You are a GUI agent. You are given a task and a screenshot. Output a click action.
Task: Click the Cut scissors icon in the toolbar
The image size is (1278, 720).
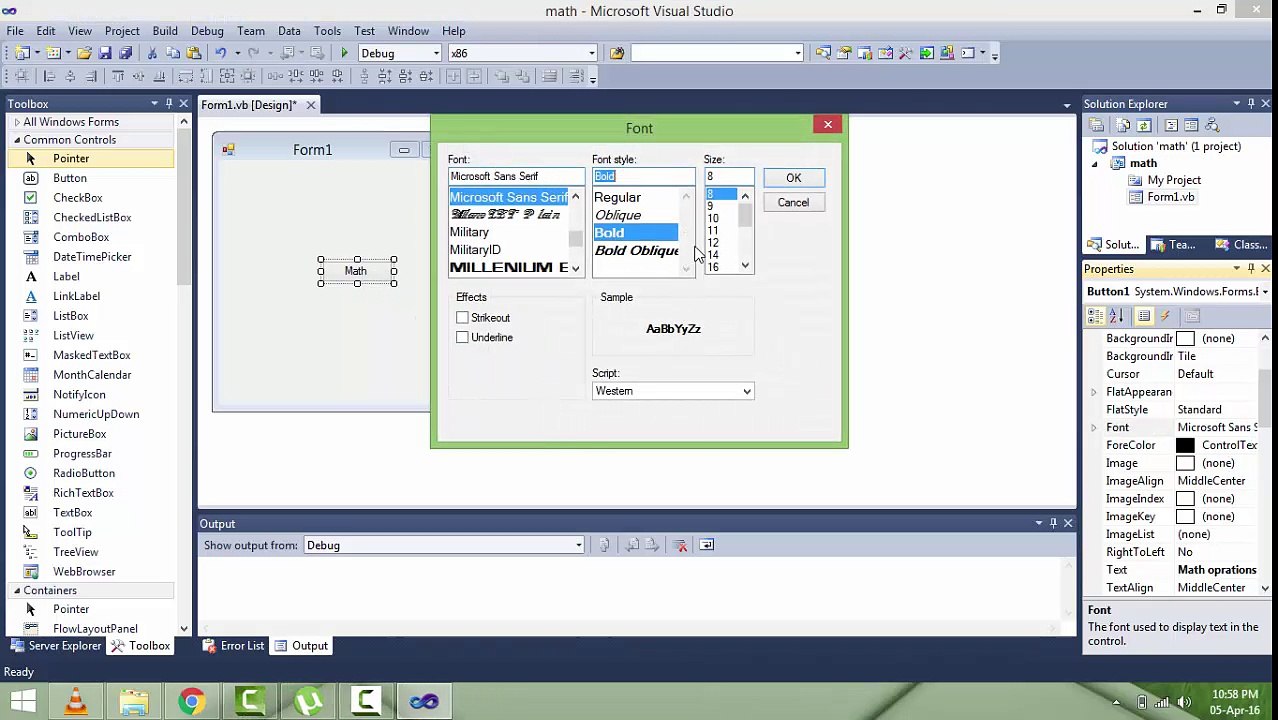click(152, 53)
